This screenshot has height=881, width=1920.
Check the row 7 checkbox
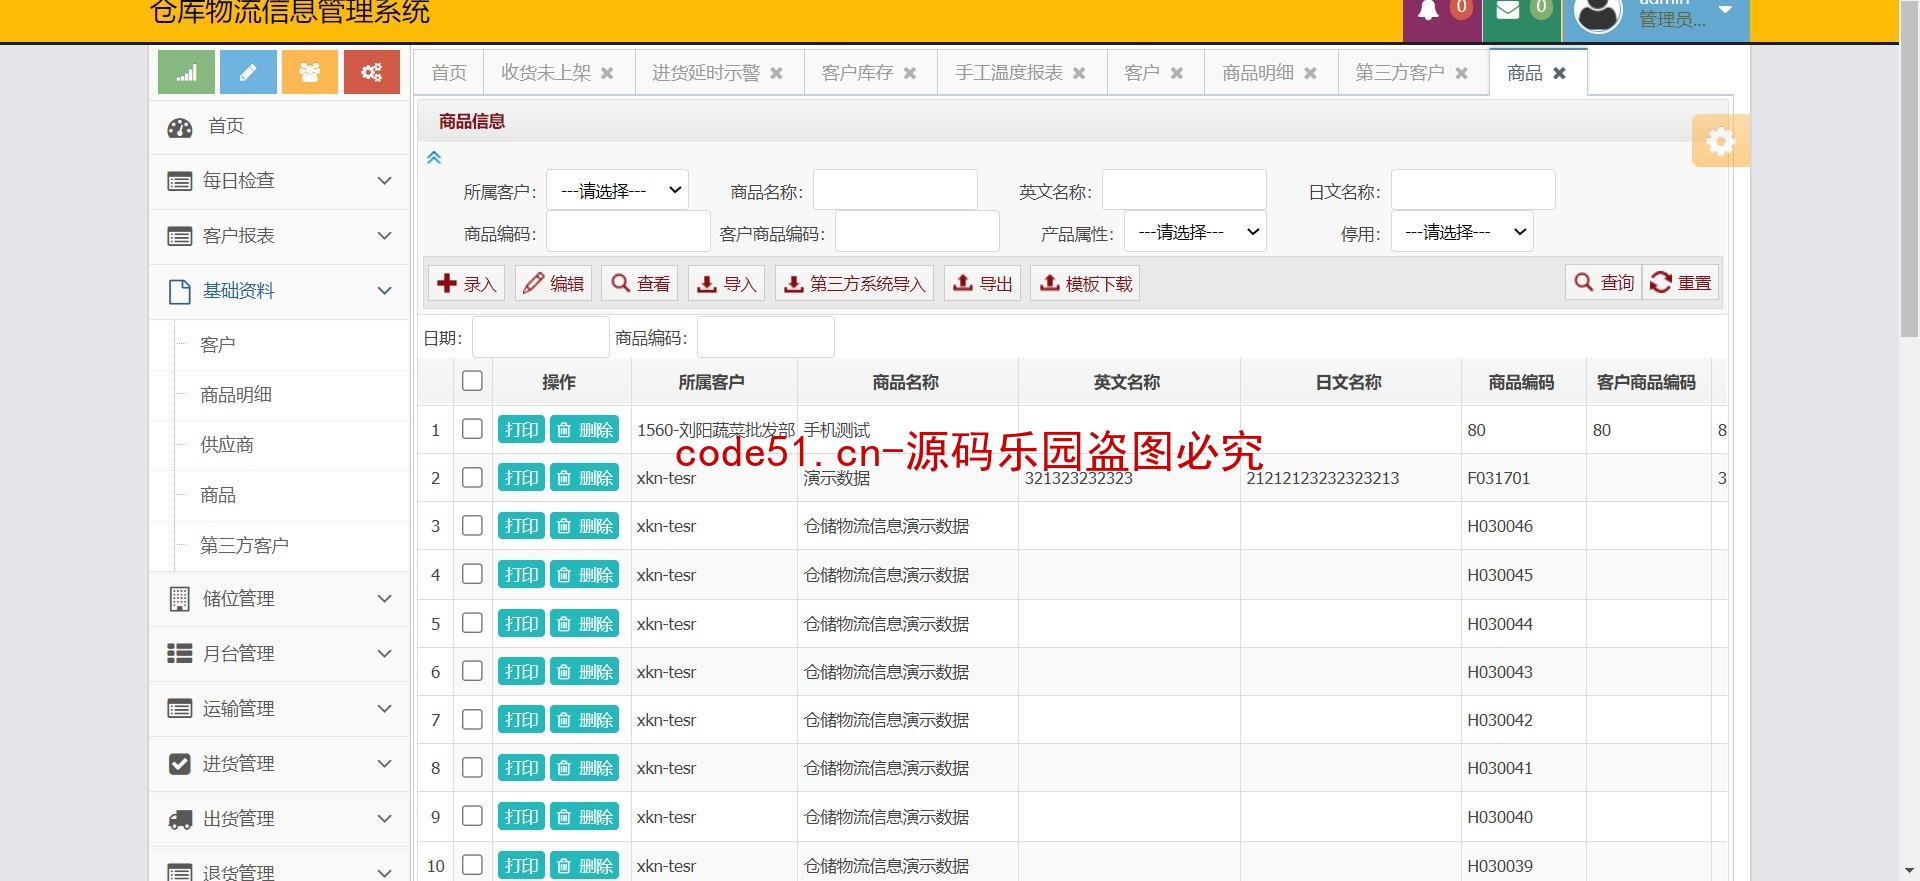pyautogui.click(x=473, y=719)
